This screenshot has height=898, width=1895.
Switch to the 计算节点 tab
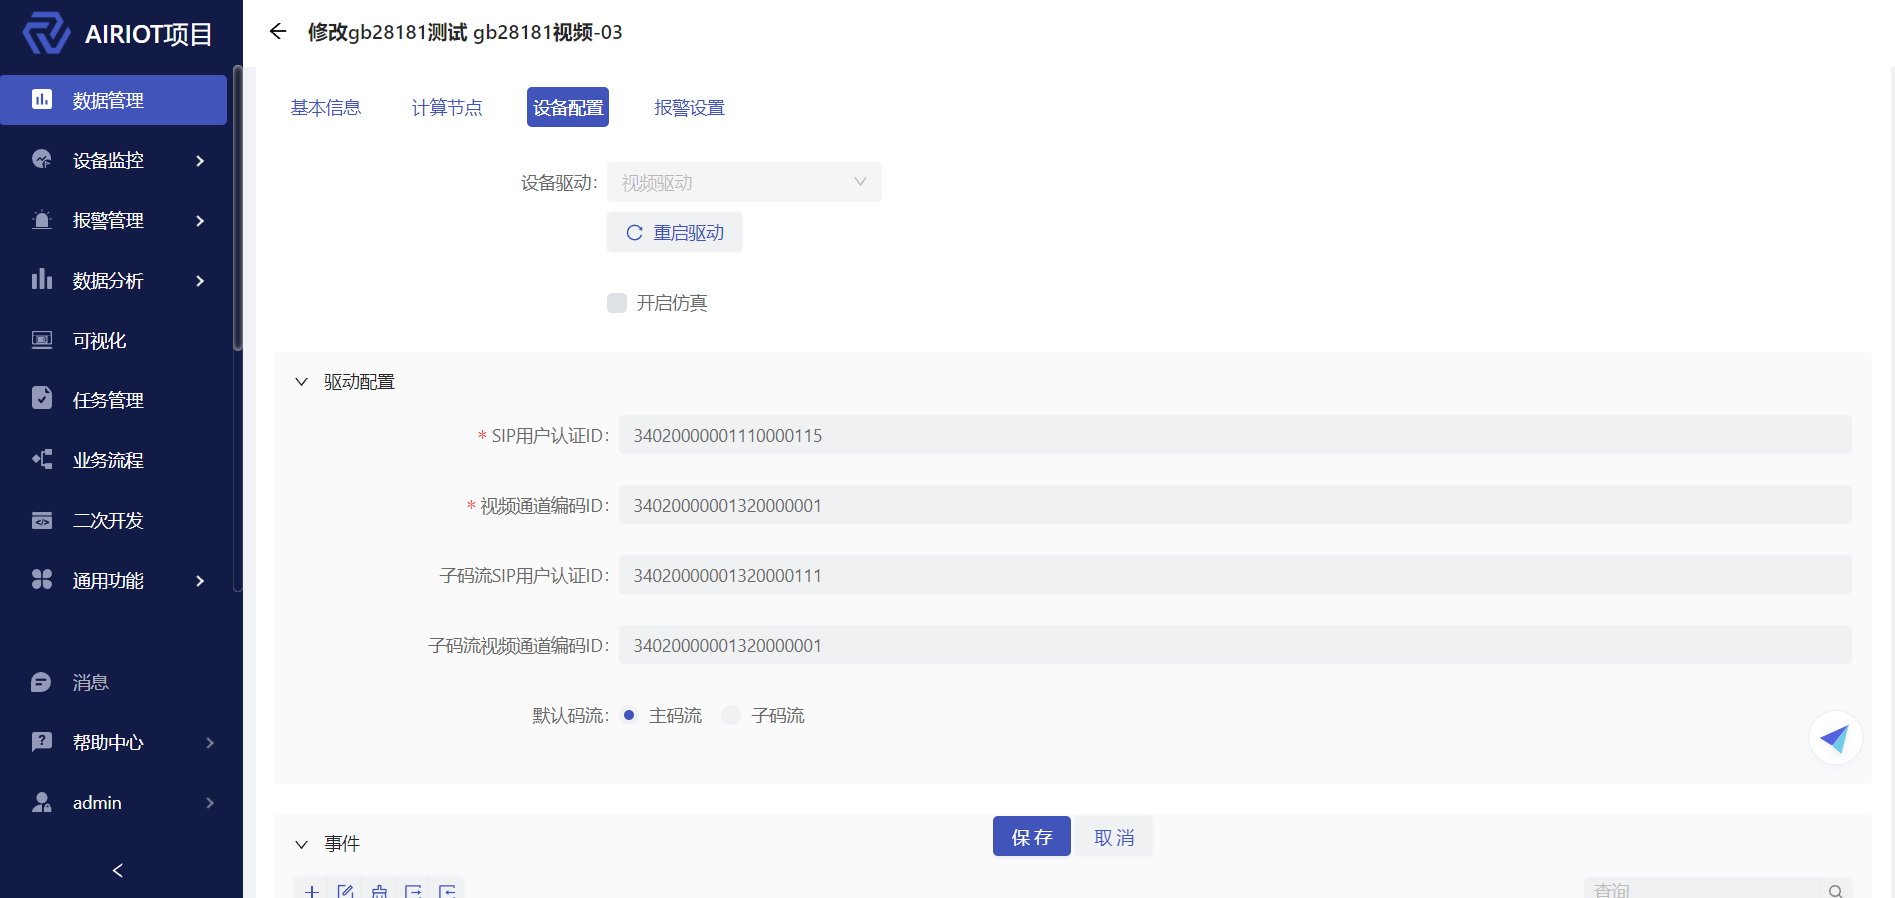[447, 107]
